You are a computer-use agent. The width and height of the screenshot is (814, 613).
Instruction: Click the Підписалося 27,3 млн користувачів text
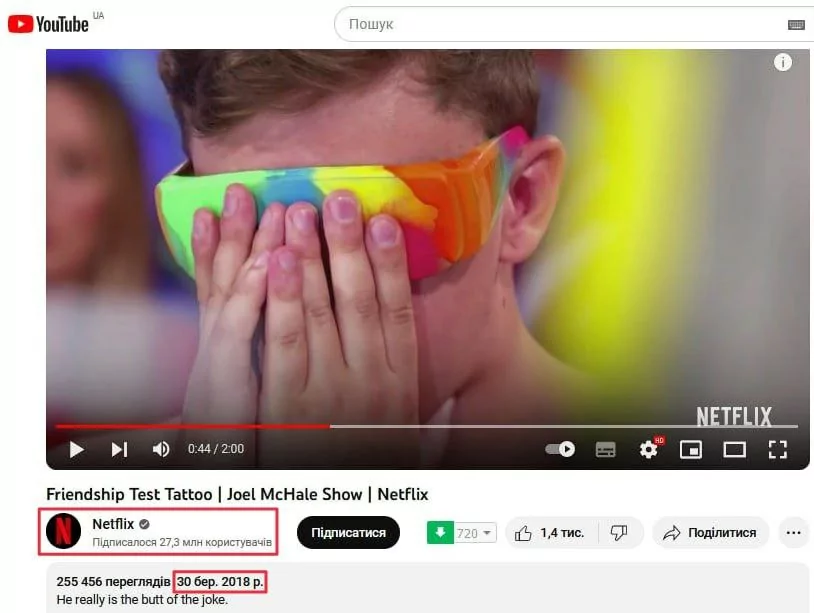click(x=182, y=542)
